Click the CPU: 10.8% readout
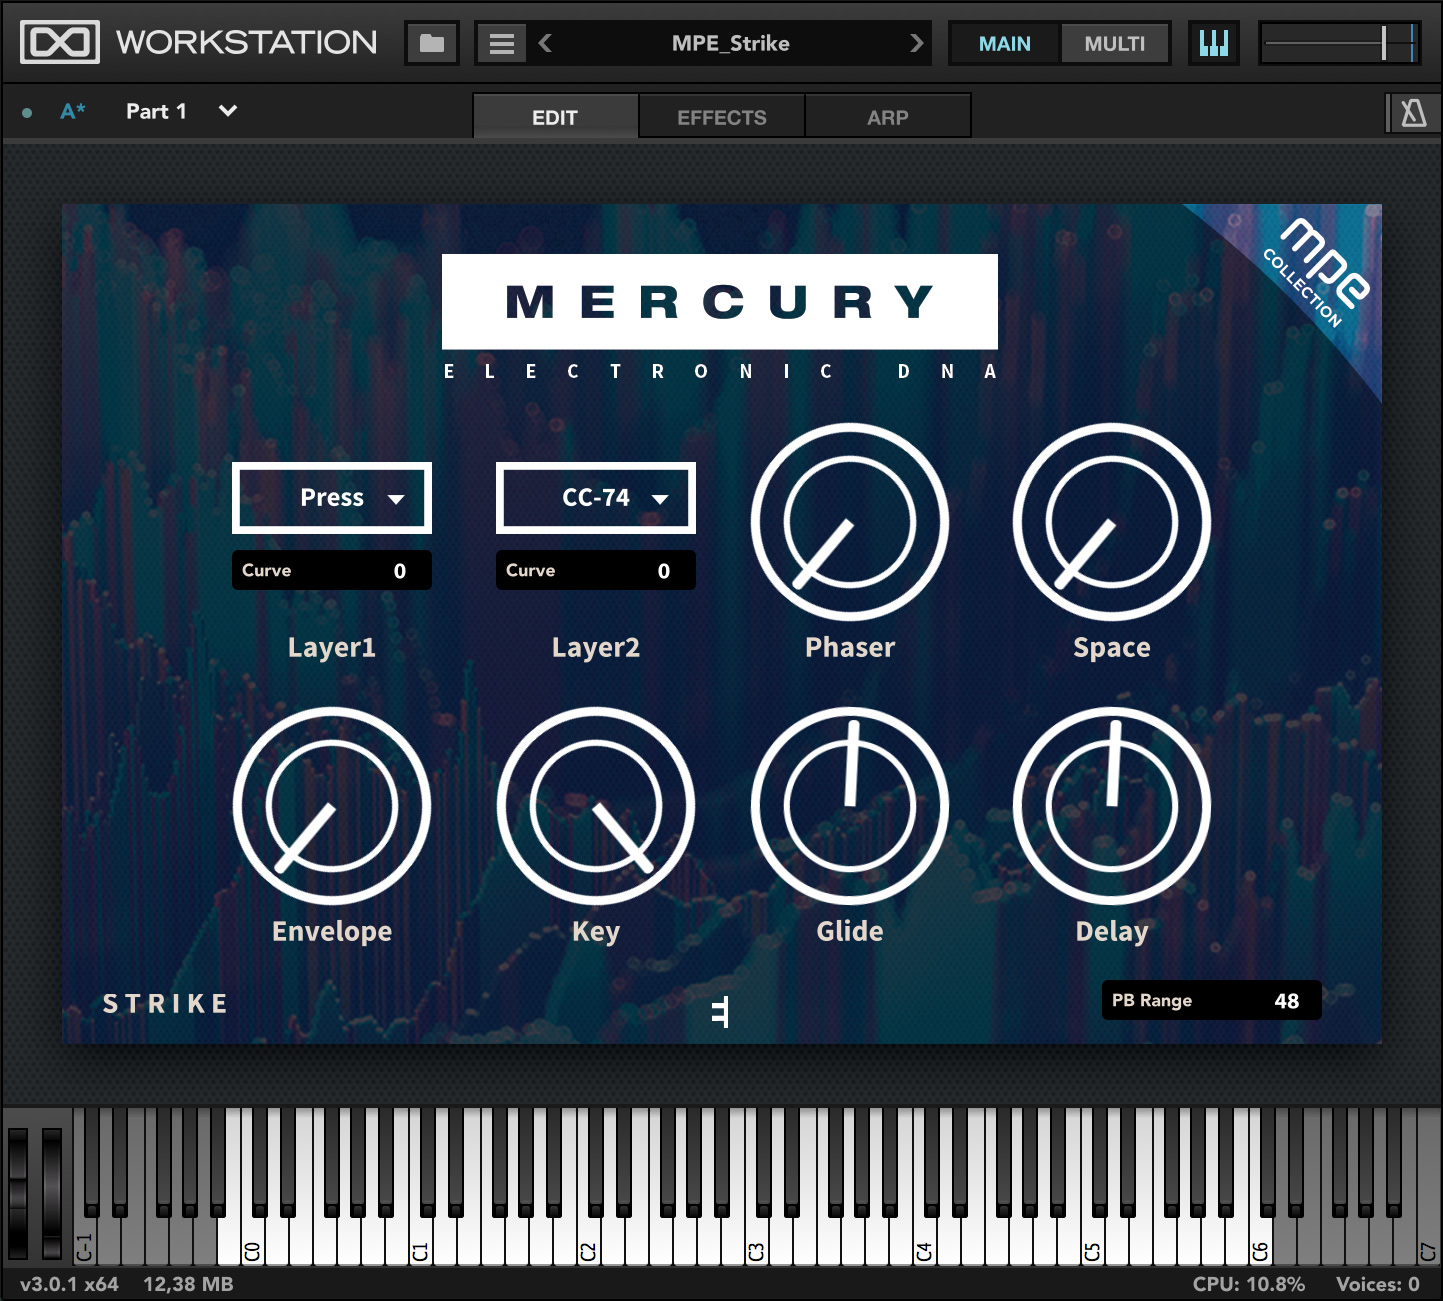The width and height of the screenshot is (1443, 1301). click(x=1248, y=1284)
